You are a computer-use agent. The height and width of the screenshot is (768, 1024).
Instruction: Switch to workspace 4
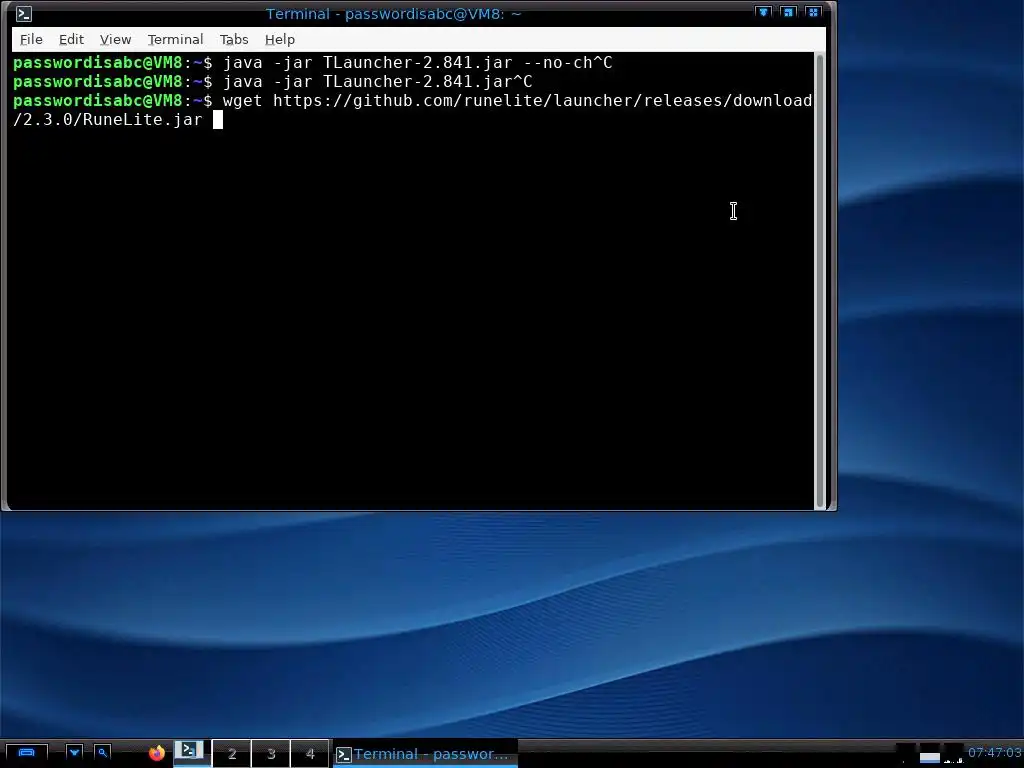(x=310, y=754)
